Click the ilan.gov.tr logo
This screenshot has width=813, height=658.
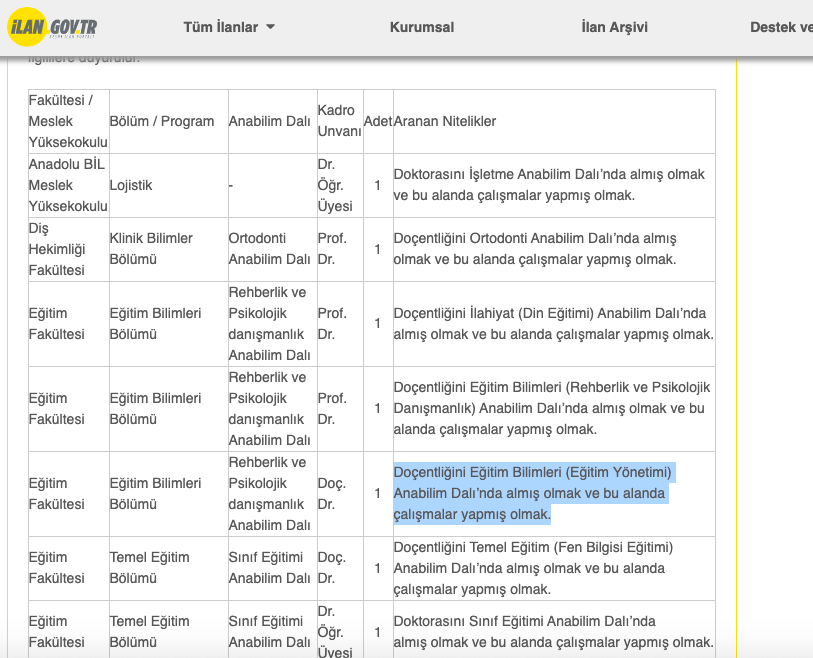pyautogui.click(x=55, y=27)
